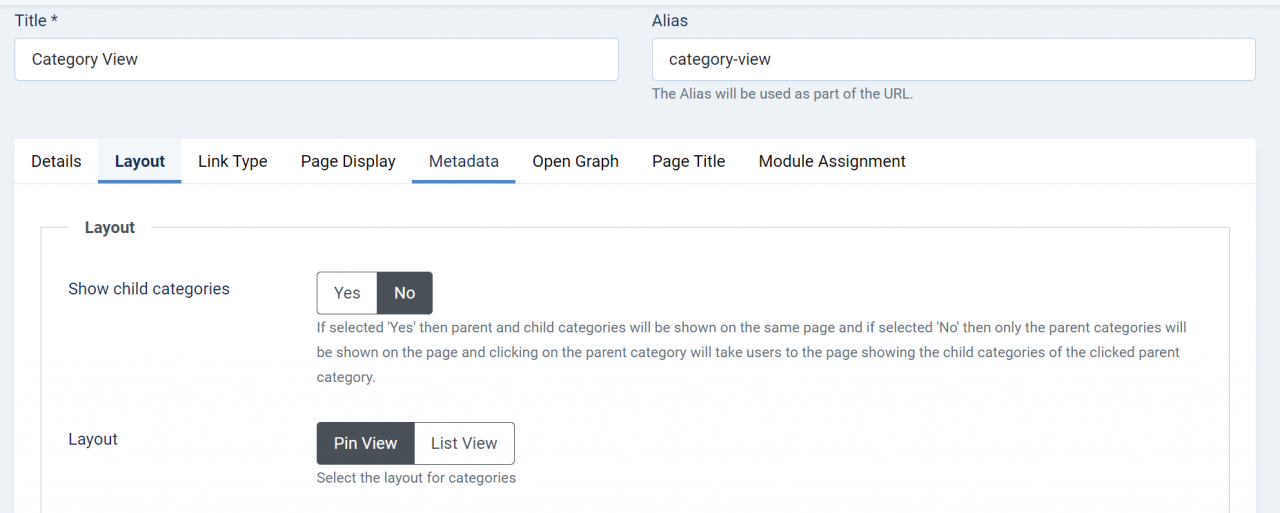Viewport: 1280px width, 513px height.
Task: Select the Layout tab
Action: (140, 161)
